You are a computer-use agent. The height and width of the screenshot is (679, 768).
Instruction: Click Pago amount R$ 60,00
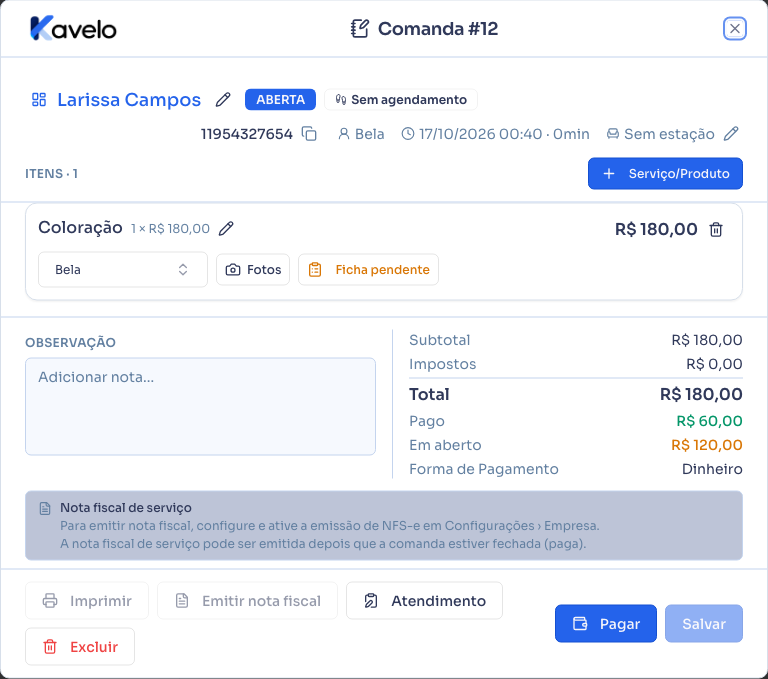click(x=709, y=421)
